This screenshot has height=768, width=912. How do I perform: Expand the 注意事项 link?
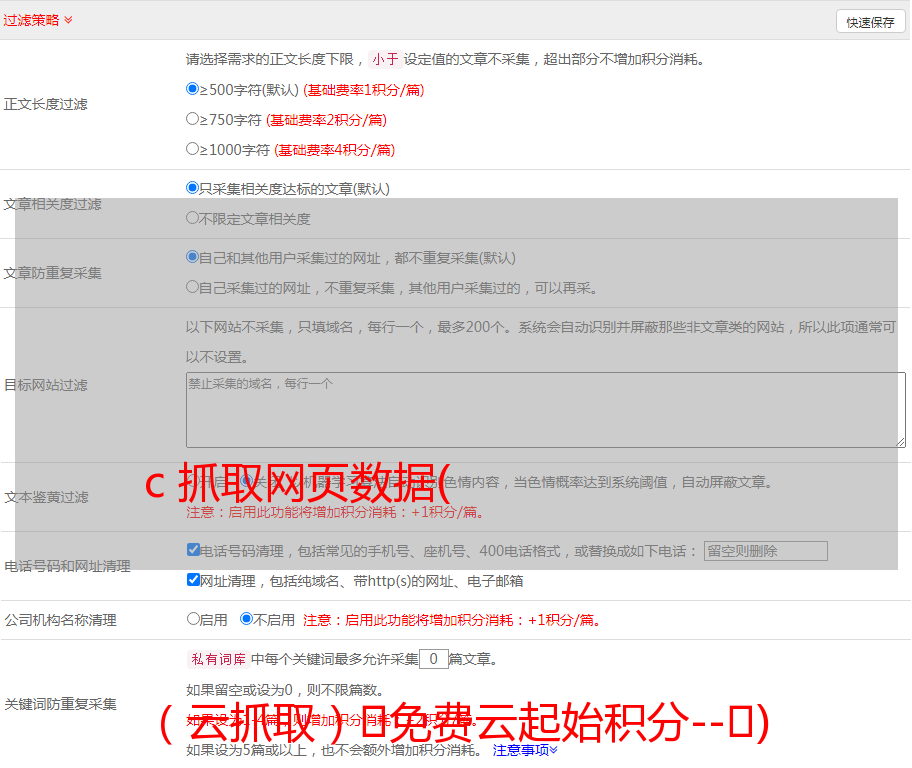click(x=525, y=749)
